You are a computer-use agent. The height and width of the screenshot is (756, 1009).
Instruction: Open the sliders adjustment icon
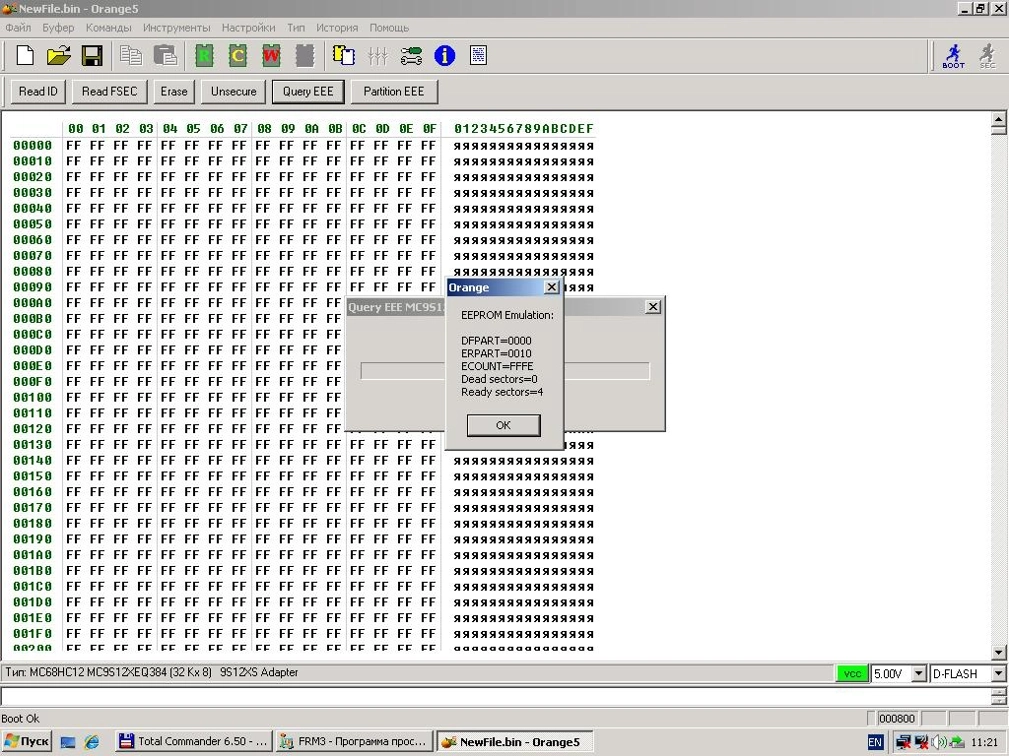pyautogui.click(x=378, y=55)
